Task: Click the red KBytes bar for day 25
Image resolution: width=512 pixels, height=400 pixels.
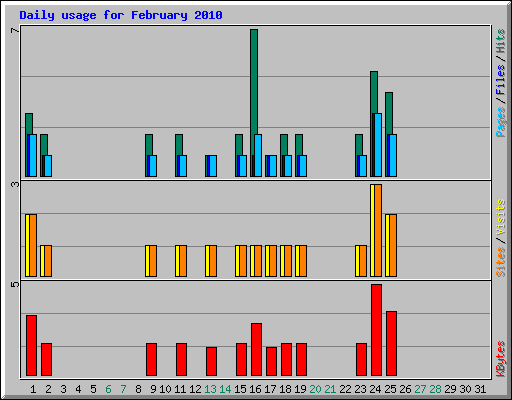Action: (392, 343)
